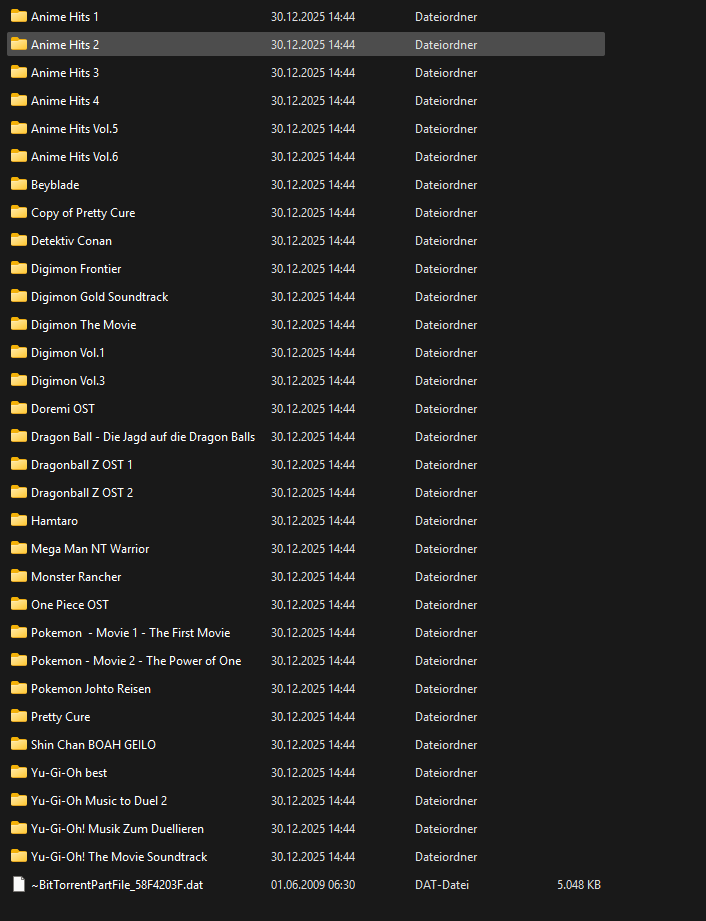Click the Dragonball Z OST 1 folder icon
This screenshot has width=706, height=921.
[x=19, y=464]
